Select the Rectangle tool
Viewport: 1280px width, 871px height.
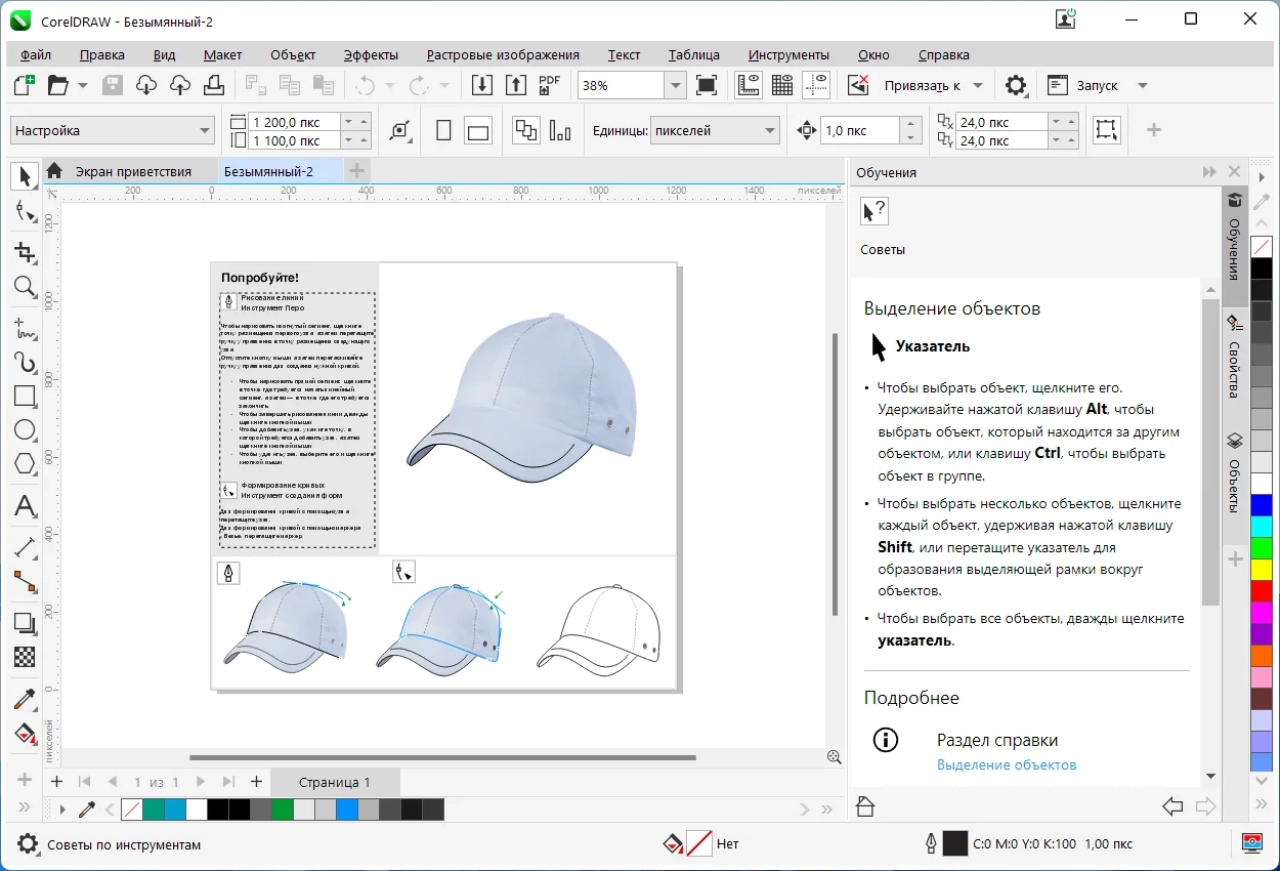(x=25, y=396)
